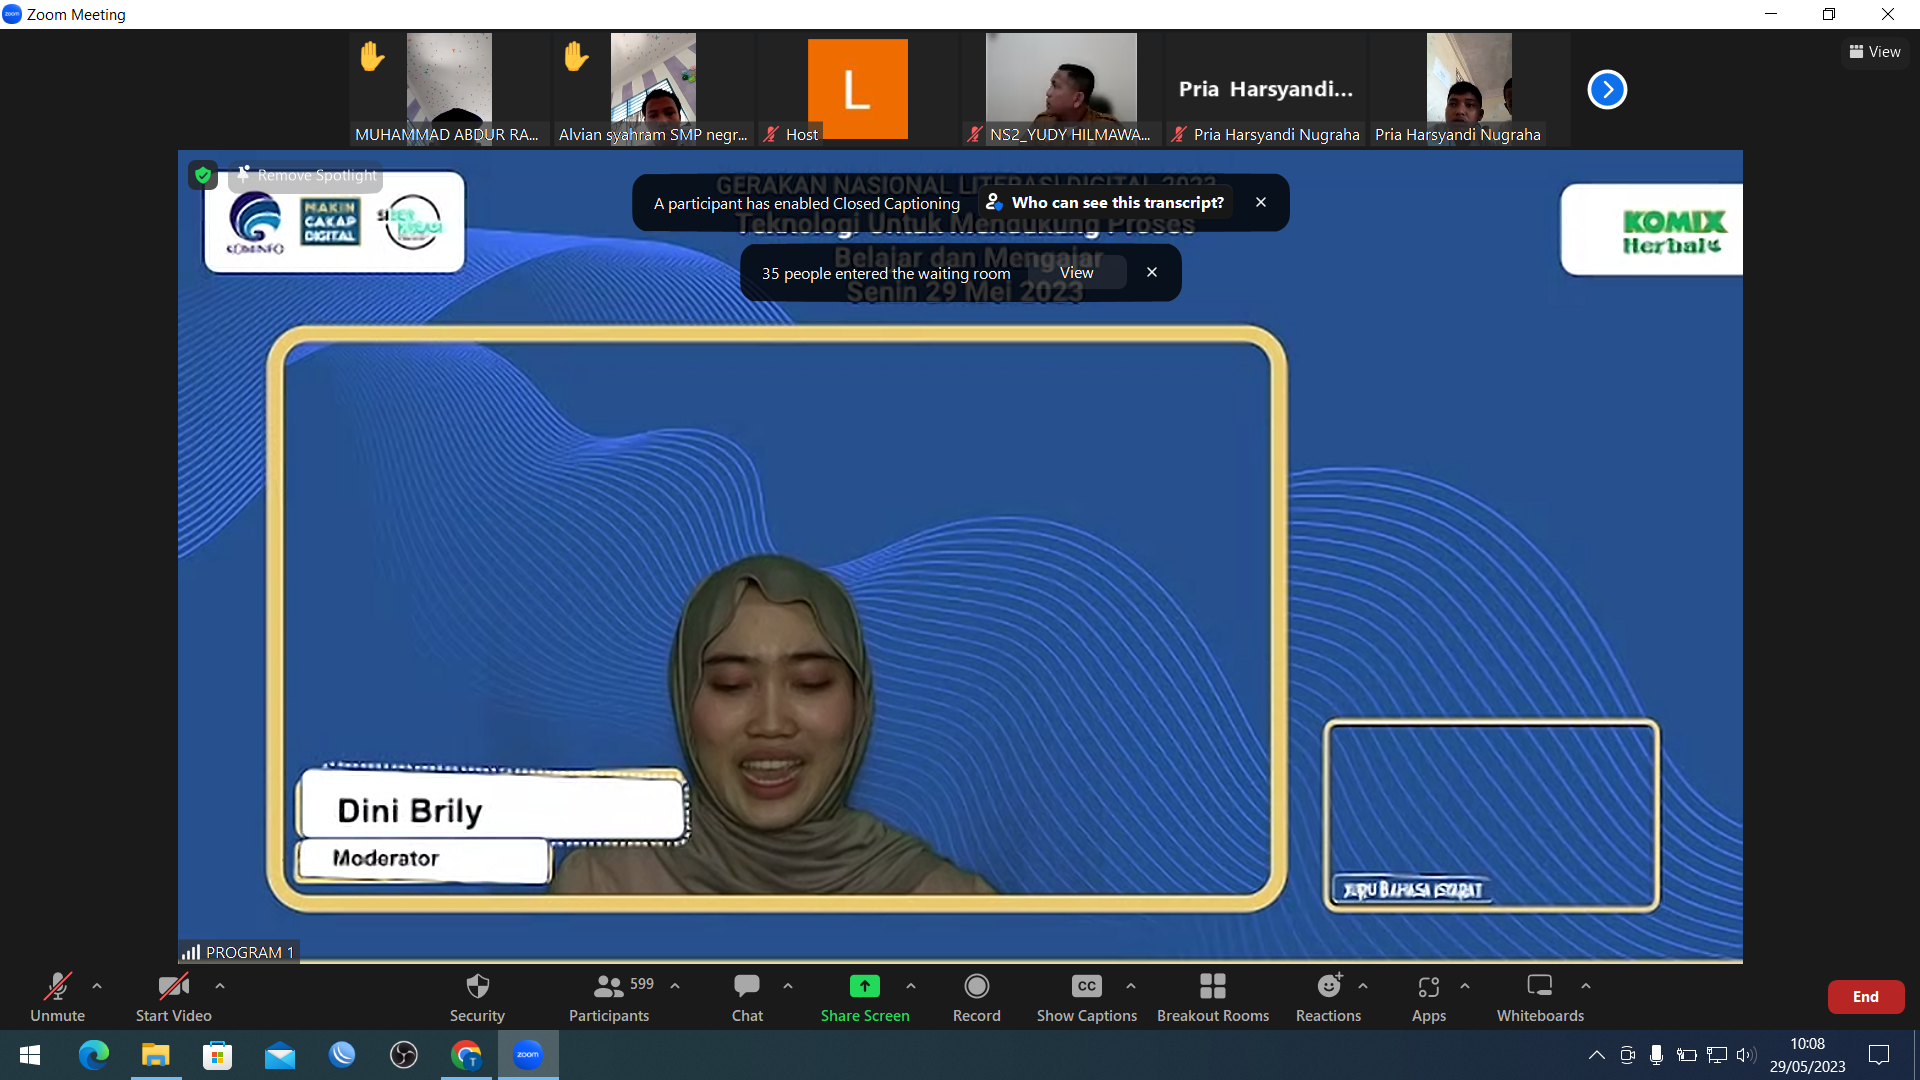Select Alvian syahram participant thumbnail
1920x1080 pixels.
tap(653, 89)
